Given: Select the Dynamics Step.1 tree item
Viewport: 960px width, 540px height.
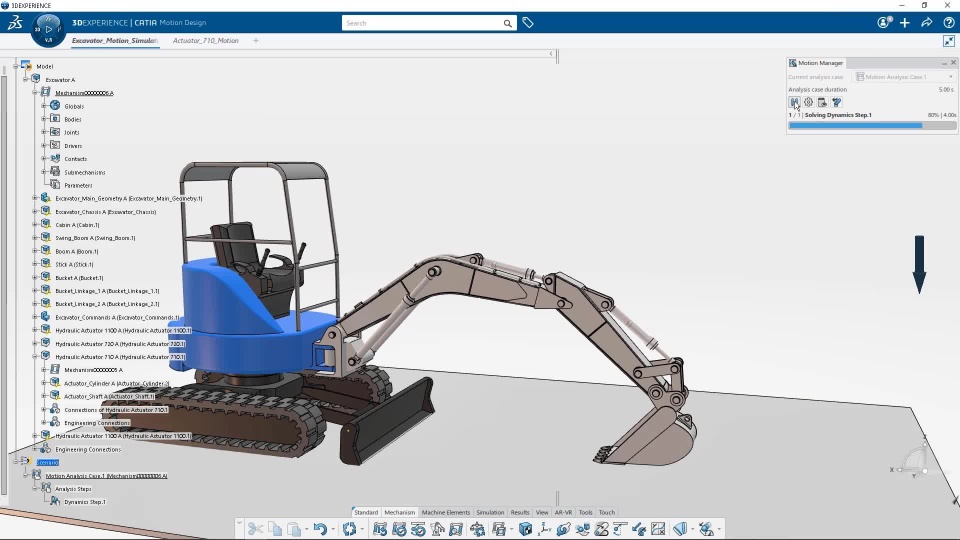Looking at the screenshot, I should tap(84, 502).
